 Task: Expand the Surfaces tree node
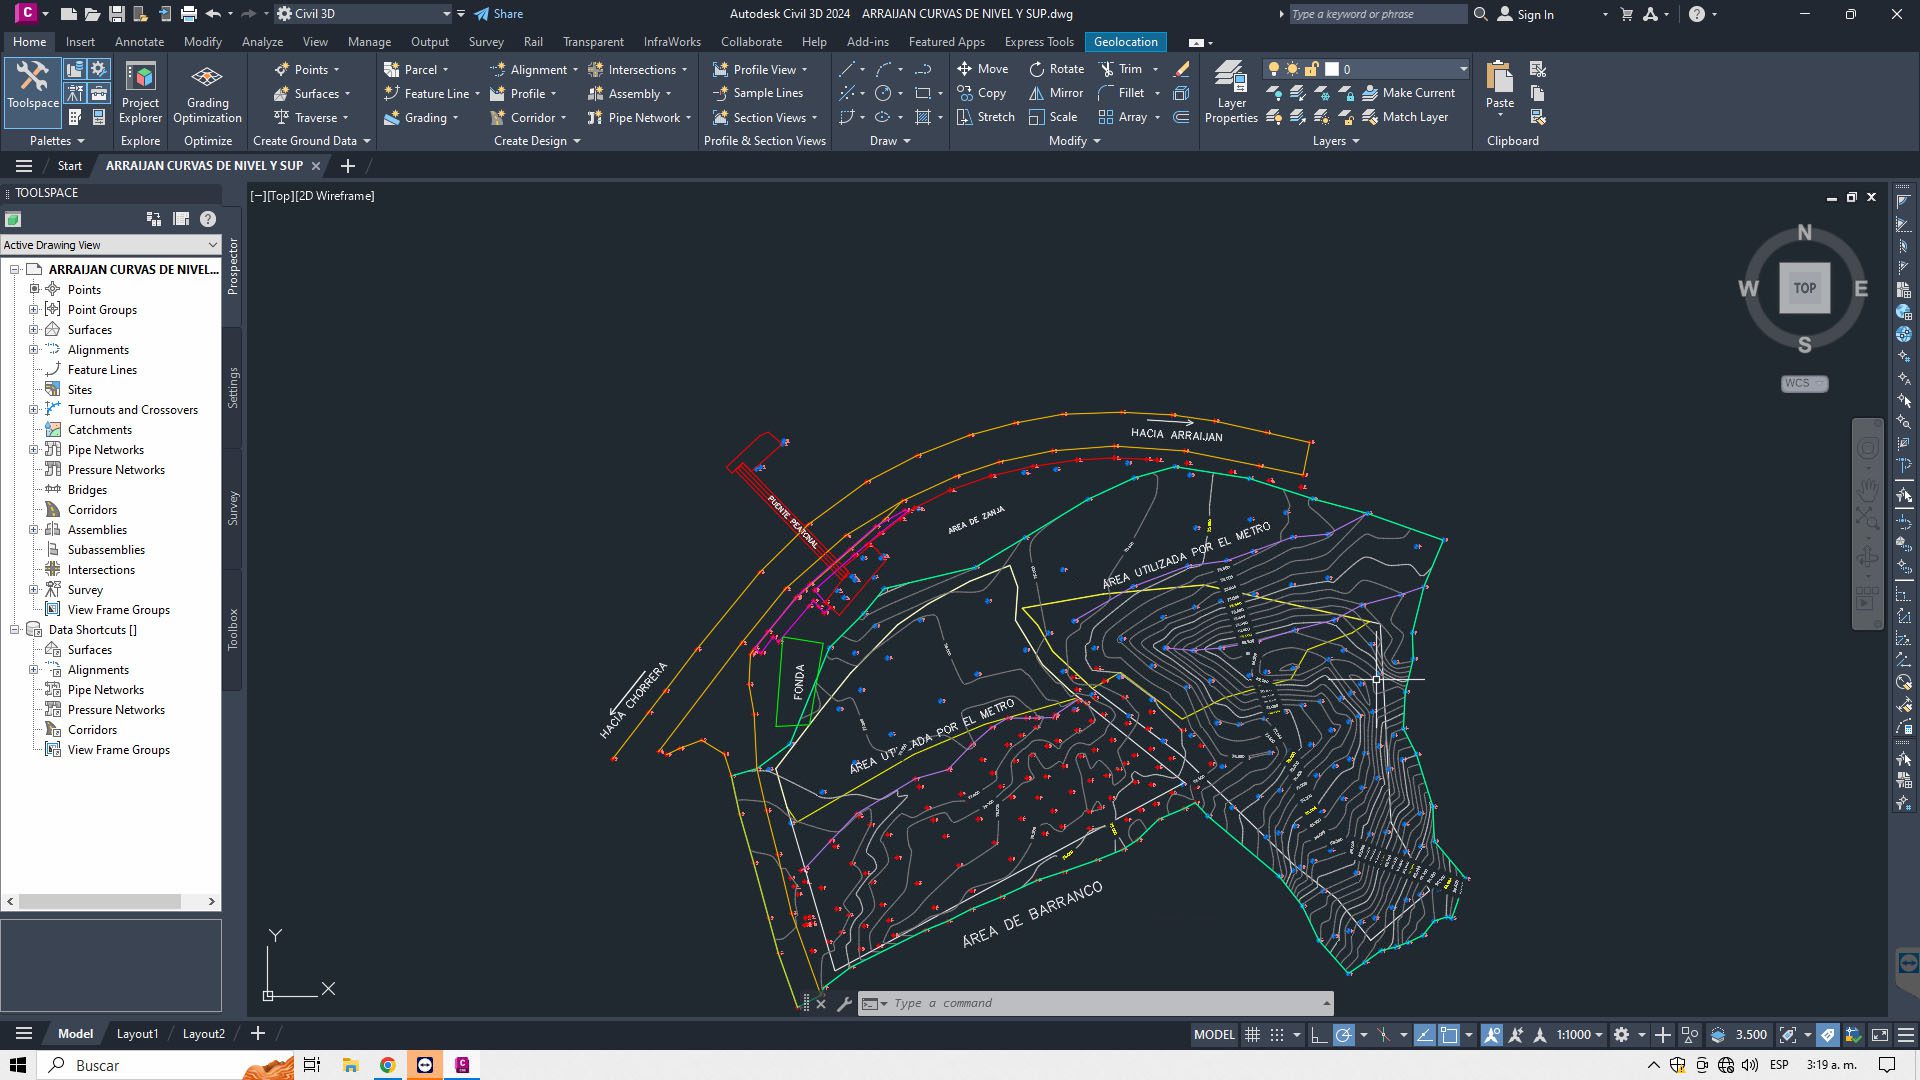[34, 330]
